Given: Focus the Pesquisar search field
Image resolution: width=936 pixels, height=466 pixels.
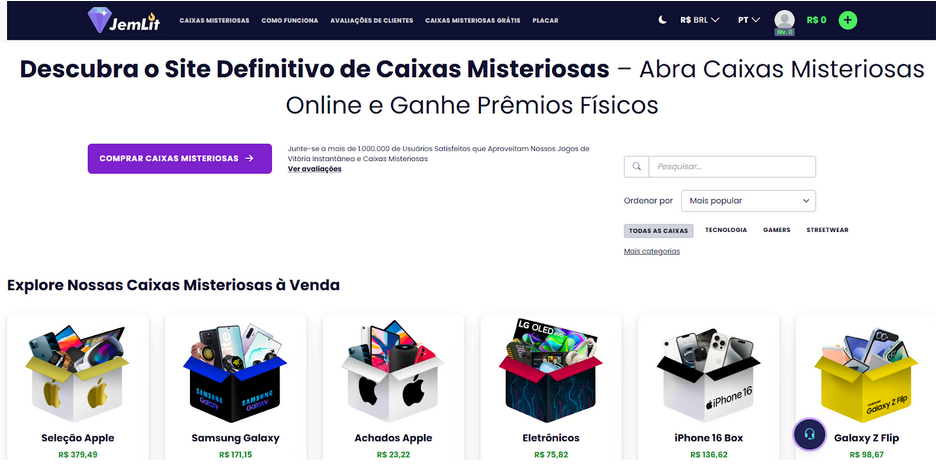Looking at the screenshot, I should click(732, 166).
